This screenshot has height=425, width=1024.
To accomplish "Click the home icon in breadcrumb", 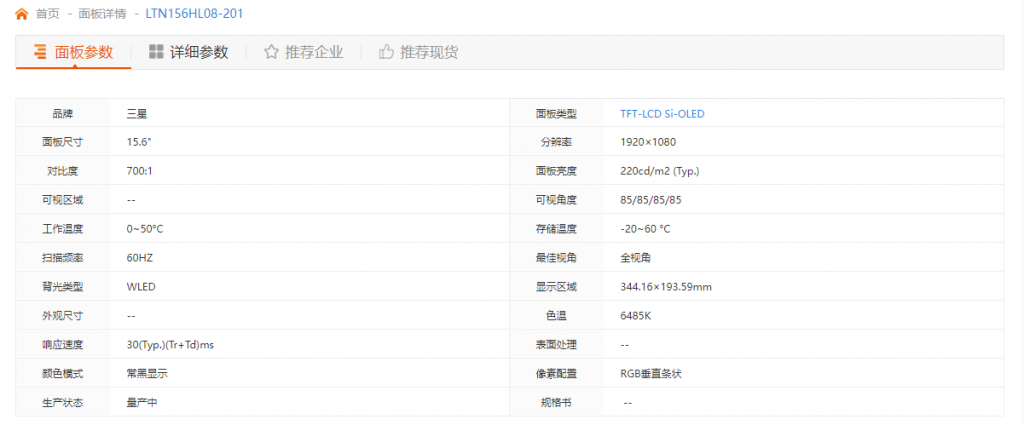I will [x=22, y=14].
